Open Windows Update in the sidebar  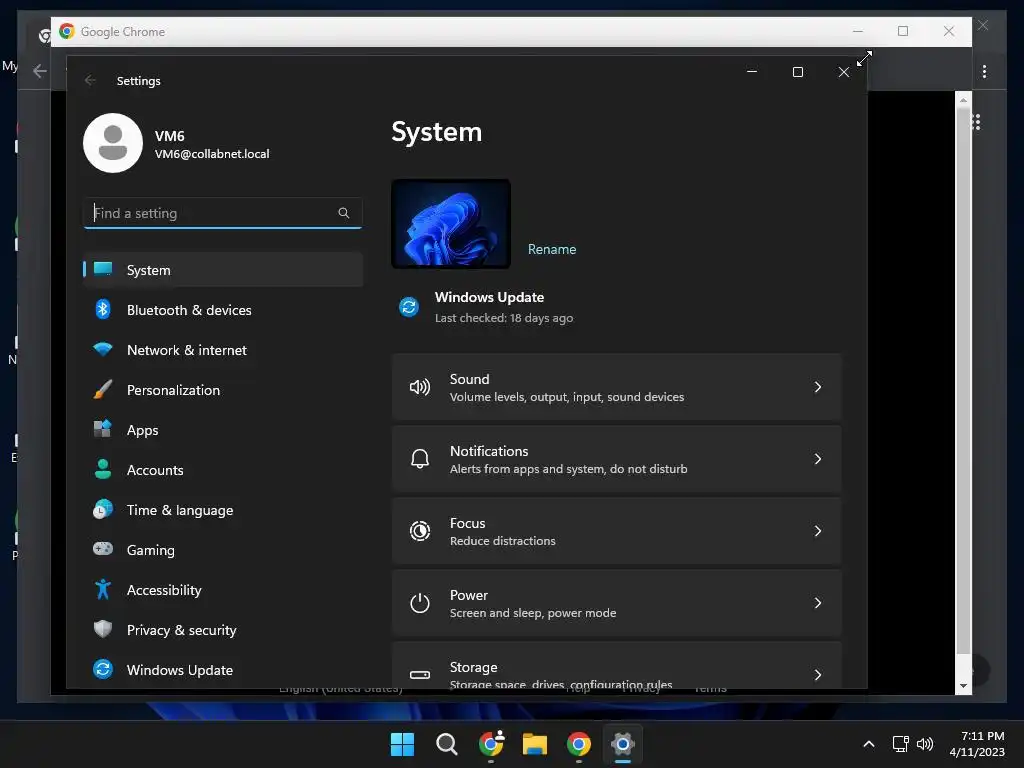[x=223, y=670]
